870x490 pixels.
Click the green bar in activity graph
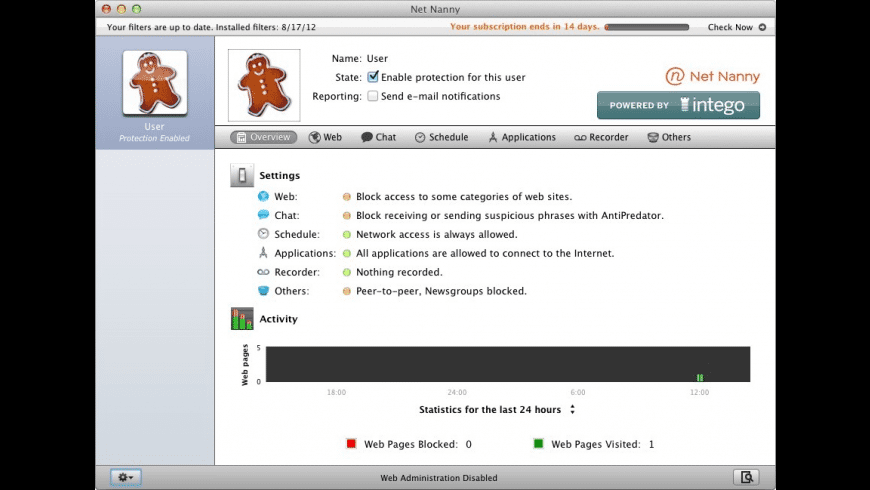[x=700, y=377]
